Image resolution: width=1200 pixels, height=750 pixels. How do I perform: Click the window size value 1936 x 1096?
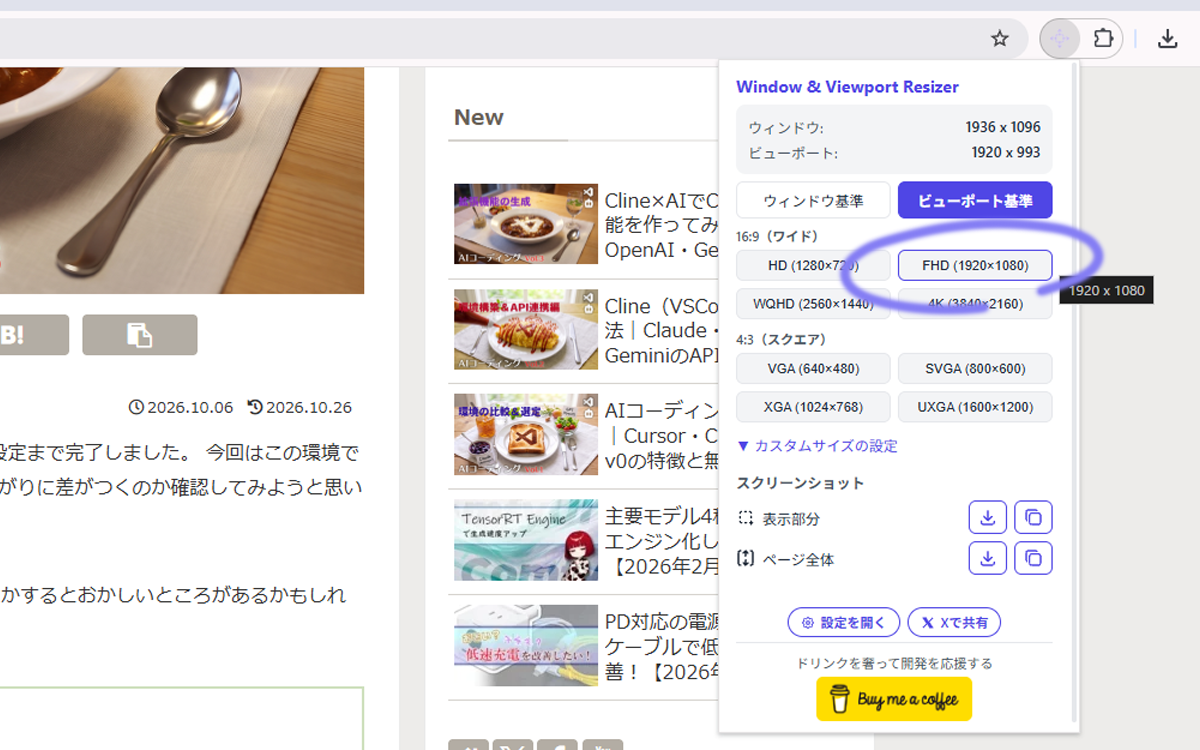tap(1003, 127)
